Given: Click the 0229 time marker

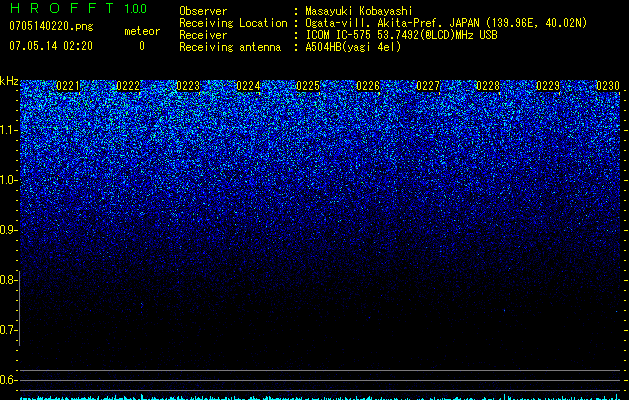Looking at the screenshot, I should click(548, 86).
